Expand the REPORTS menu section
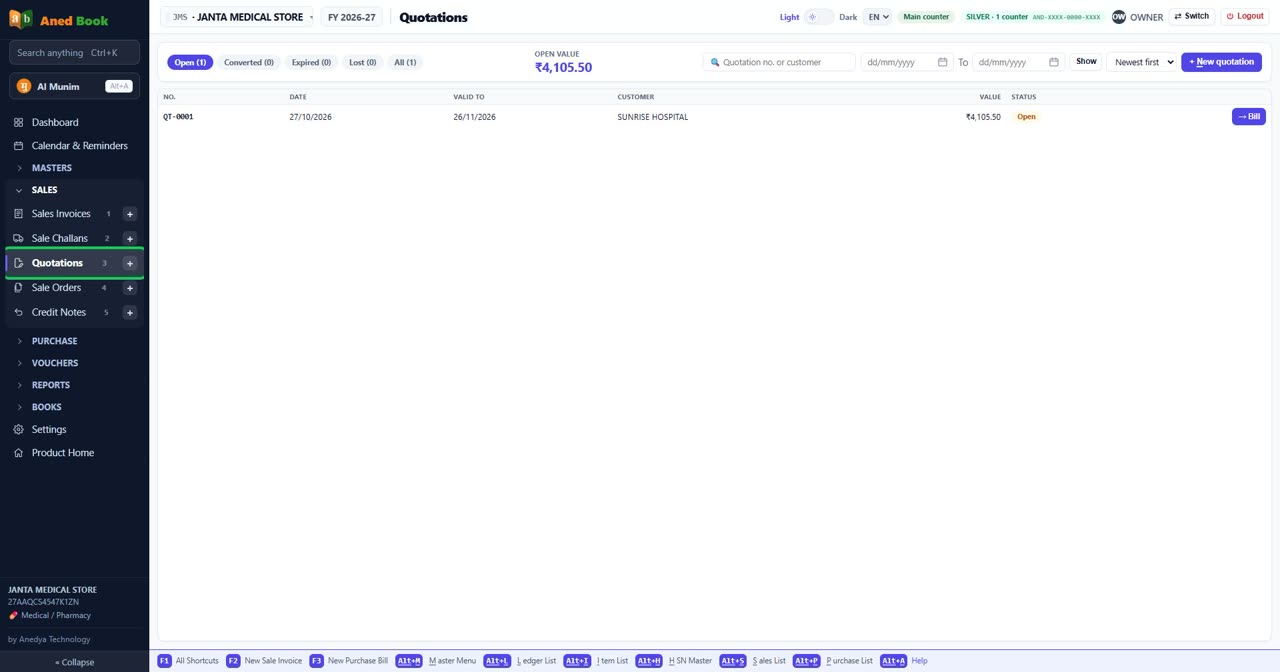The width and height of the screenshot is (1280, 672). point(51,385)
